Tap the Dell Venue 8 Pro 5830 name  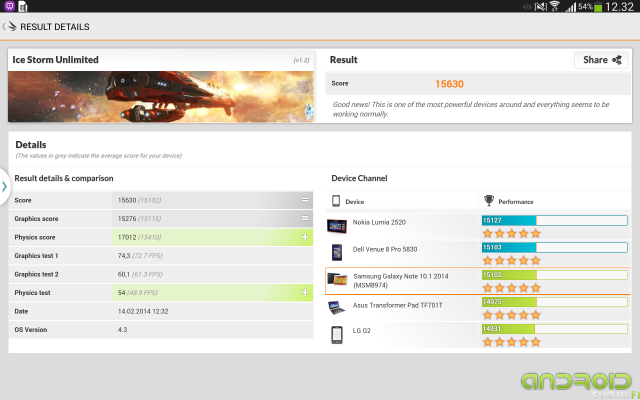click(385, 249)
